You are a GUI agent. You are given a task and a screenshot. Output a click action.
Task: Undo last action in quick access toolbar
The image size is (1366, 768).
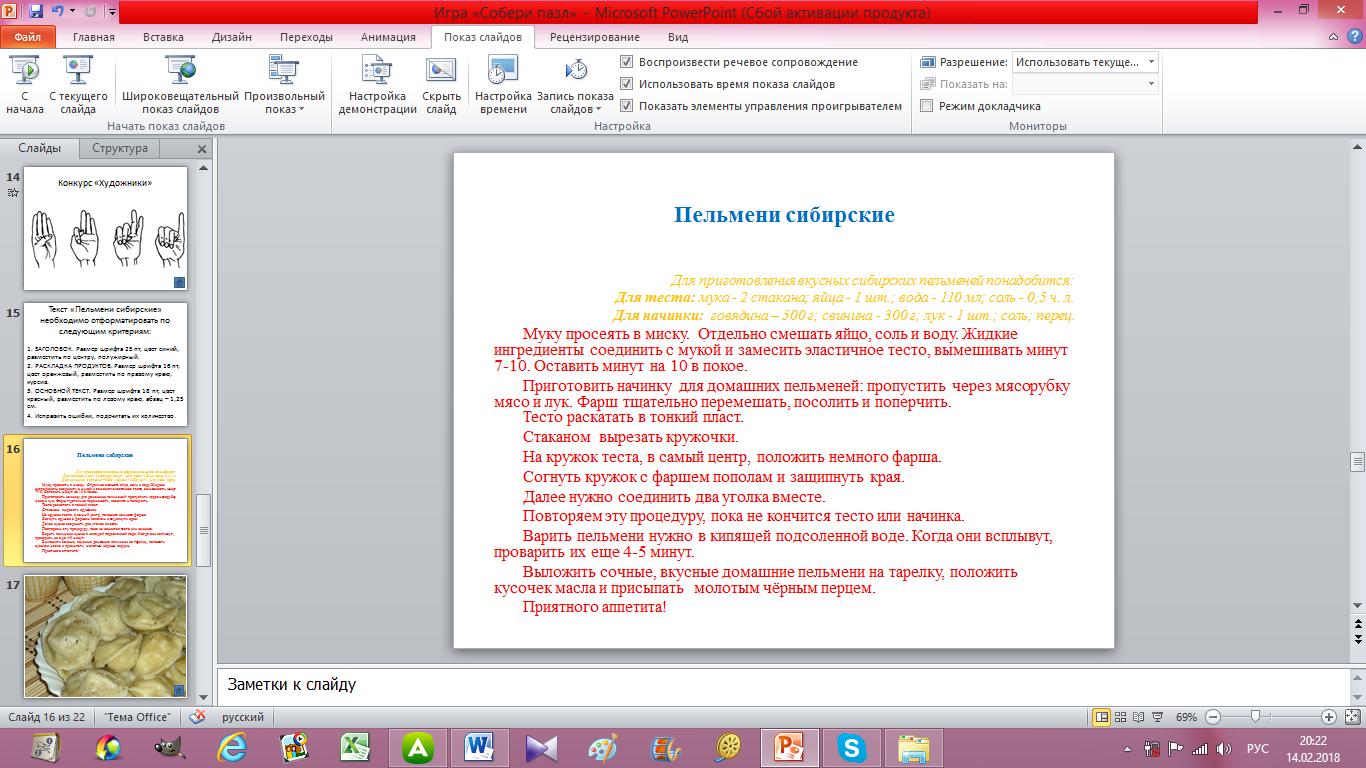(58, 13)
